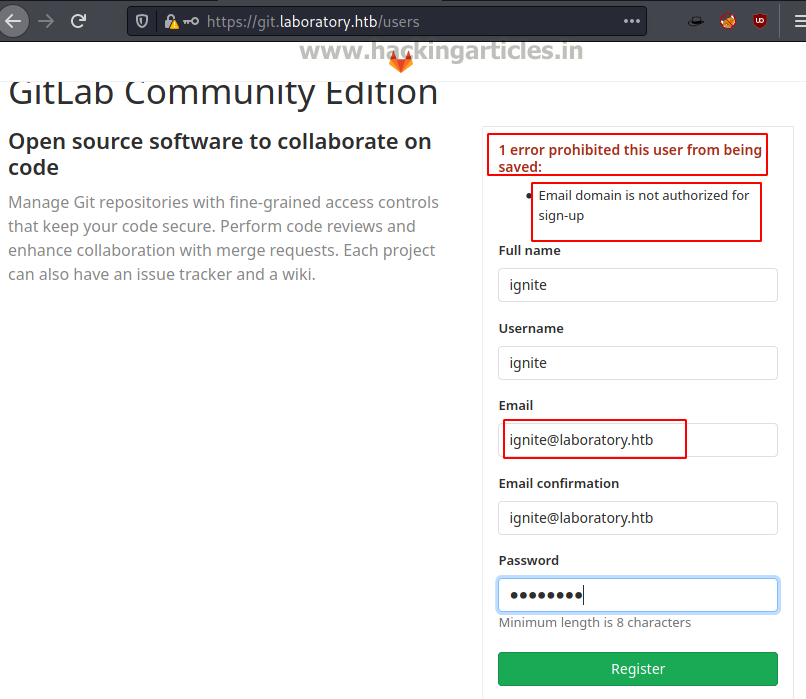806x699 pixels.
Task: Click the 'GitLab Community Edition' heading
Action: tap(223, 93)
